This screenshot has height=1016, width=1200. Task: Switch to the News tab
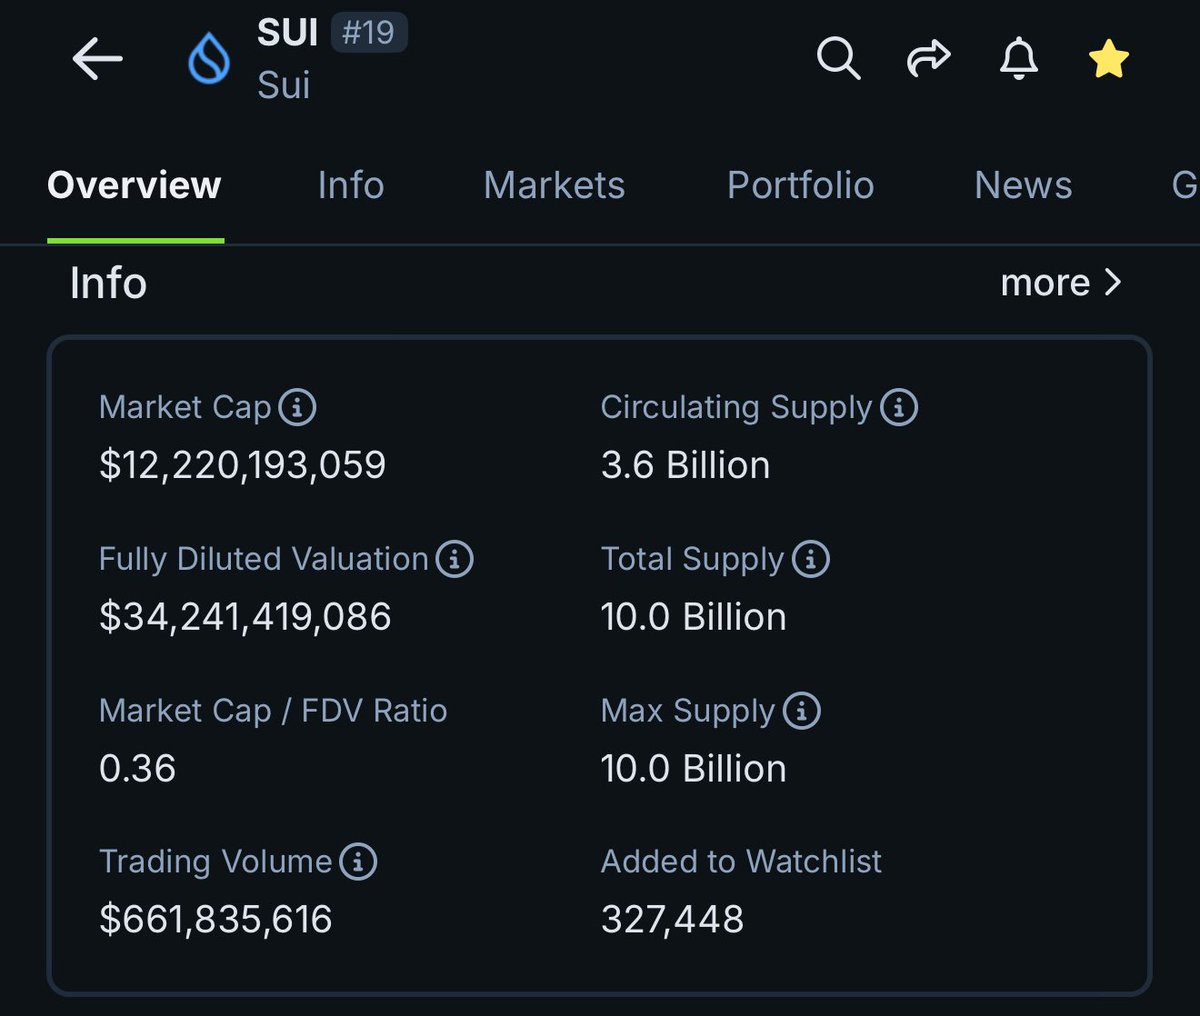click(x=1023, y=185)
